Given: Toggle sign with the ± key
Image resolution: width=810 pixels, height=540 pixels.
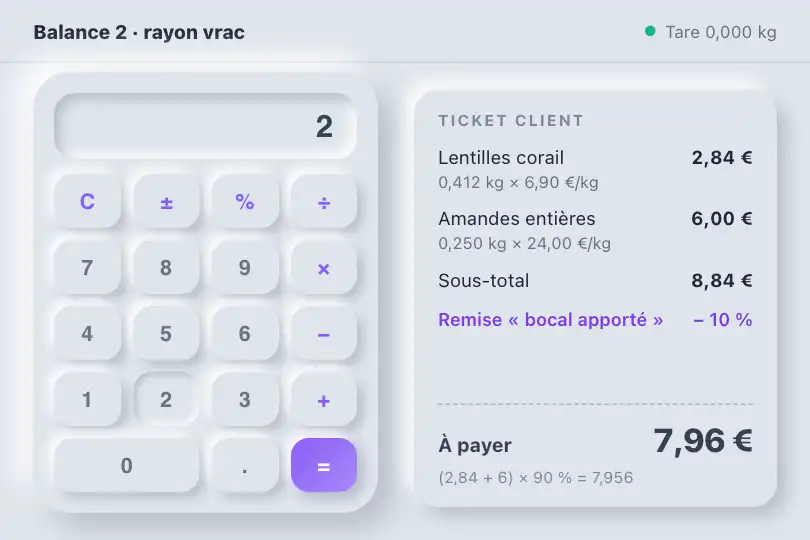Looking at the screenshot, I should 166,202.
